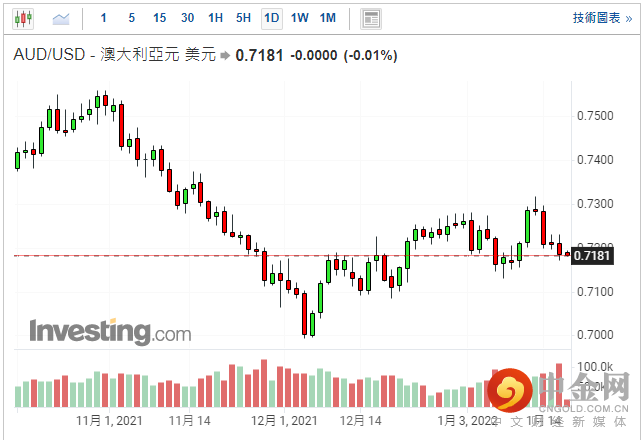Show the 1M monthly chart
644x440 pixels.
[327, 18]
